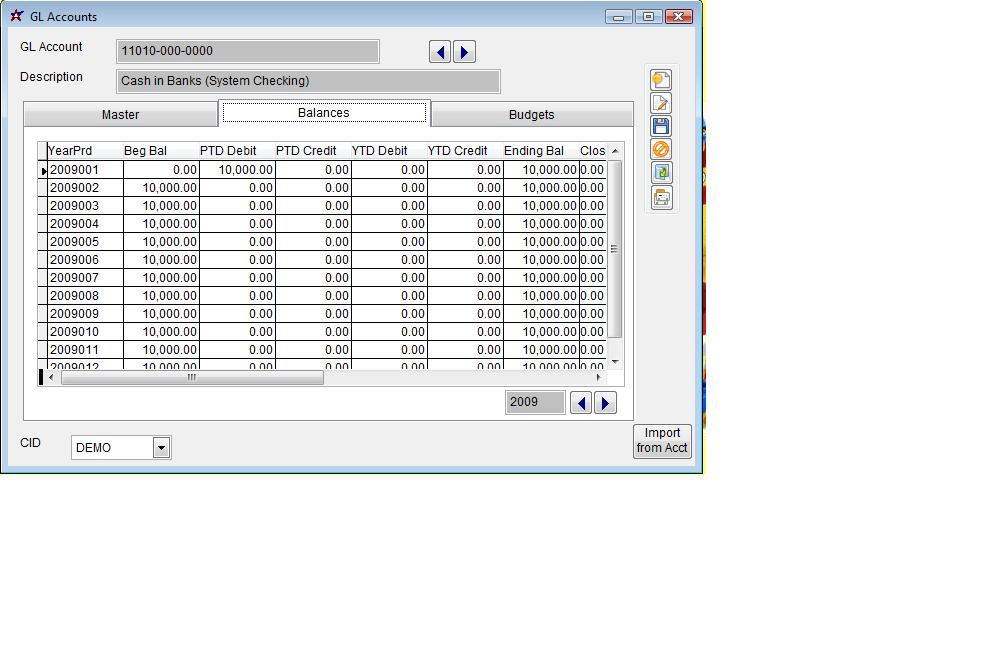
Task: Open the Budgets tab
Action: 531,115
